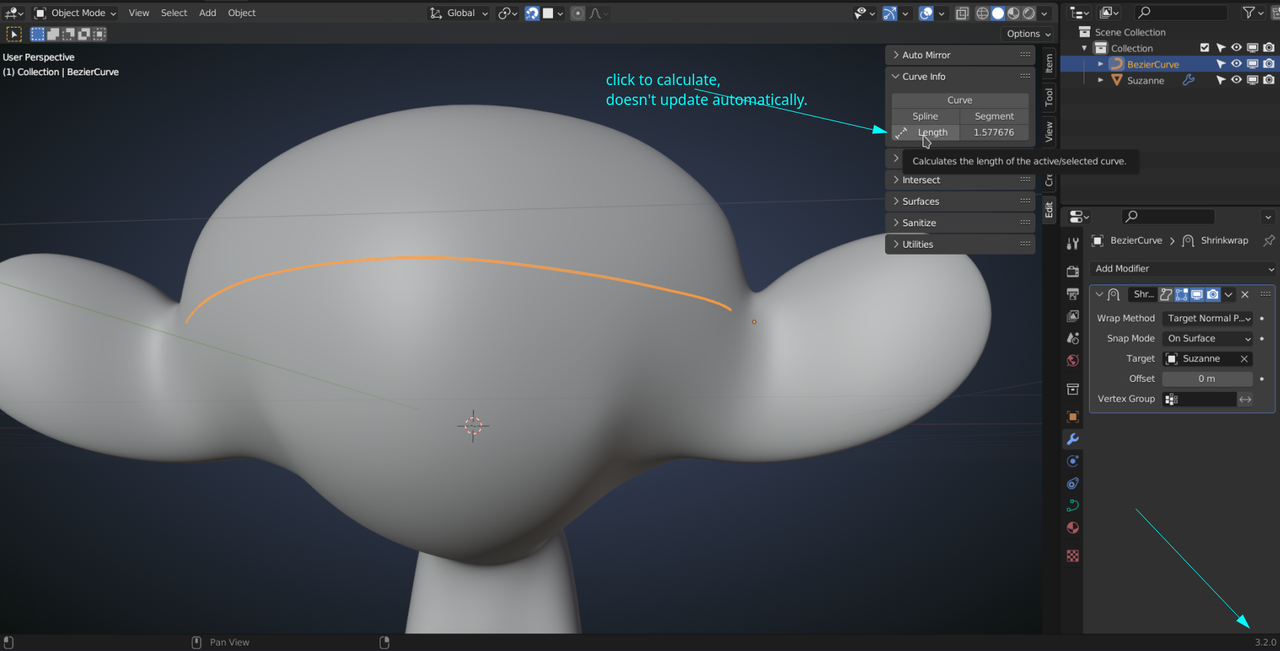Select the Select Box tool icon

[15, 34]
